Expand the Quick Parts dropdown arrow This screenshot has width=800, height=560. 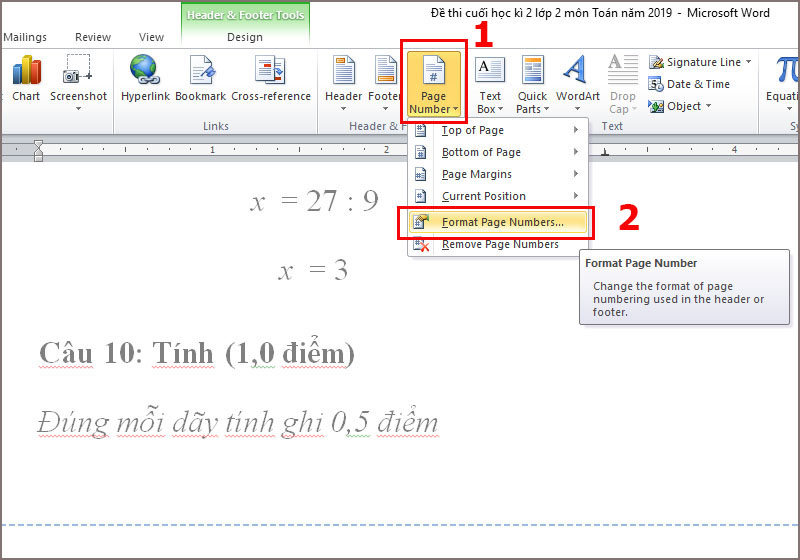[x=546, y=109]
